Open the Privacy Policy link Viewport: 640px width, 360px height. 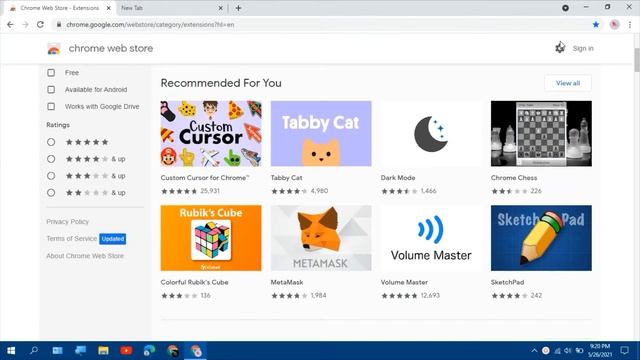point(67,222)
